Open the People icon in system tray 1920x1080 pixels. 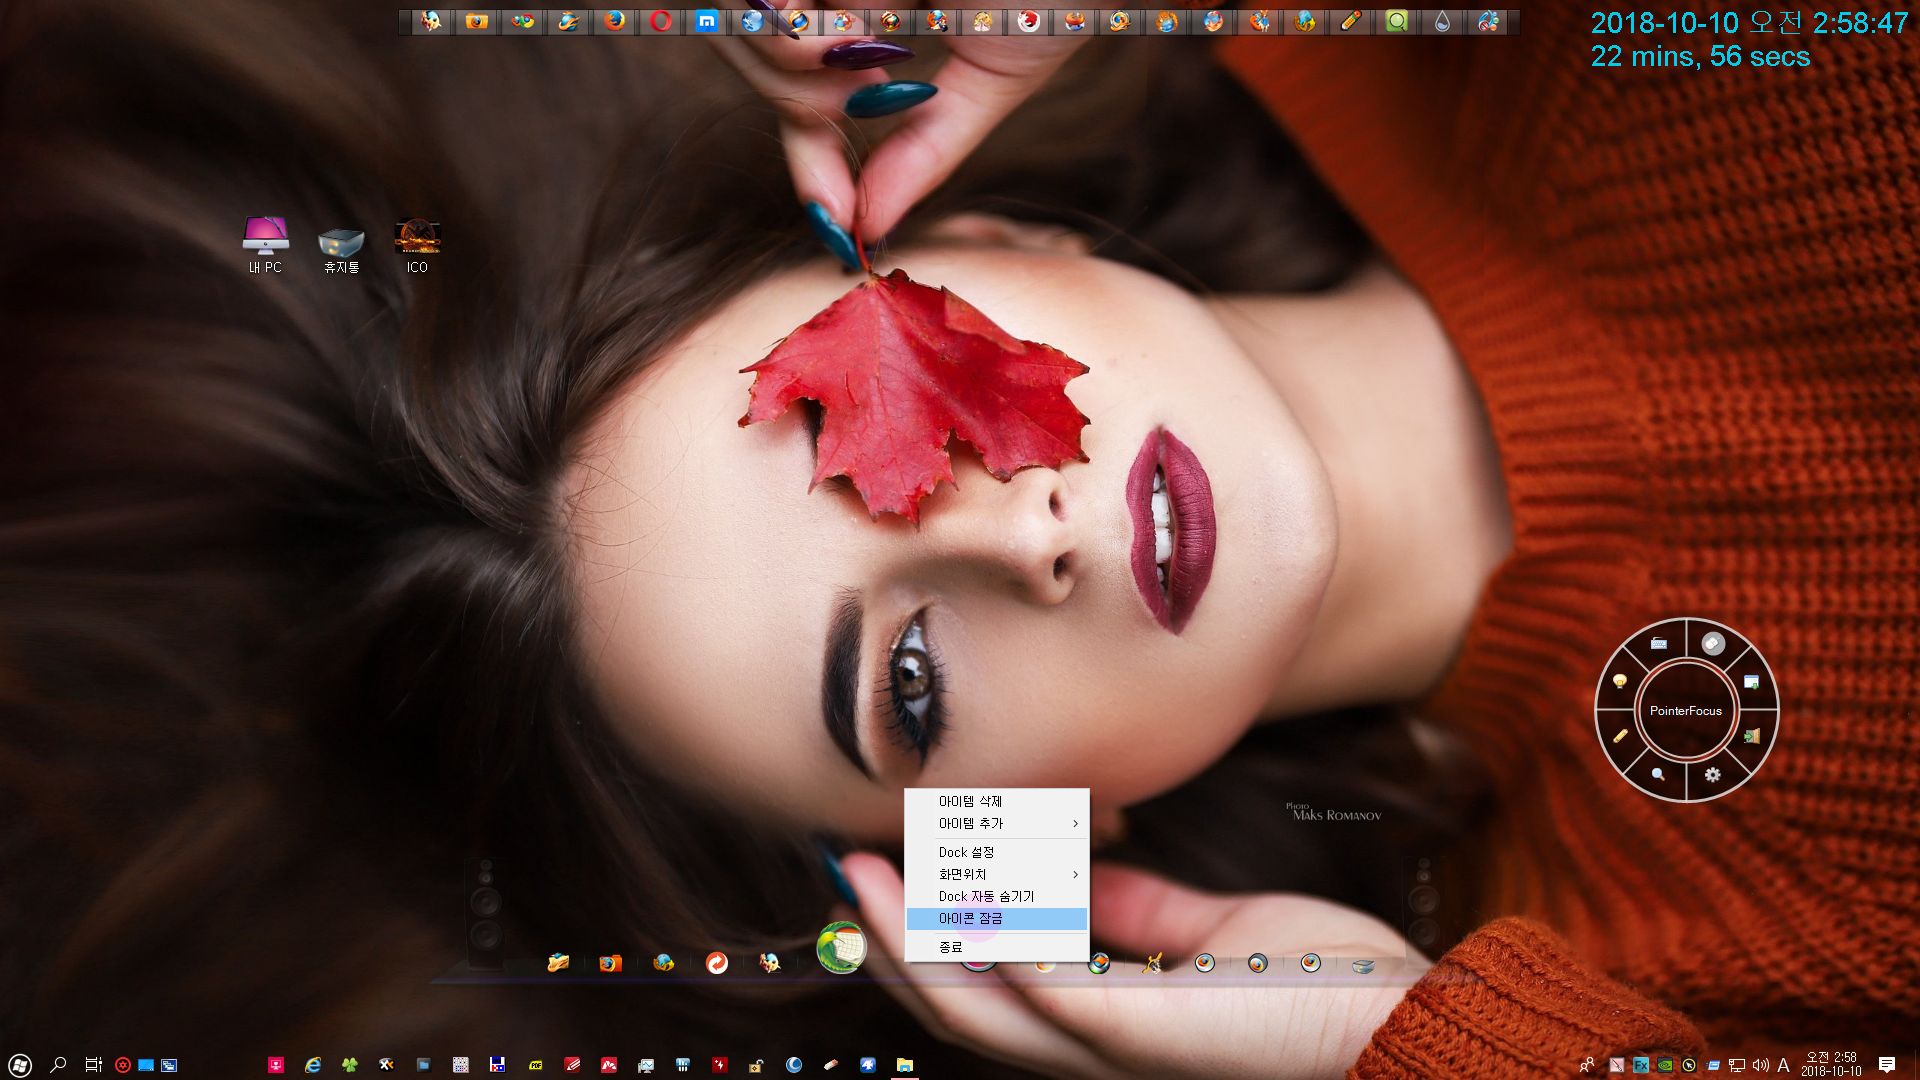1587,1065
